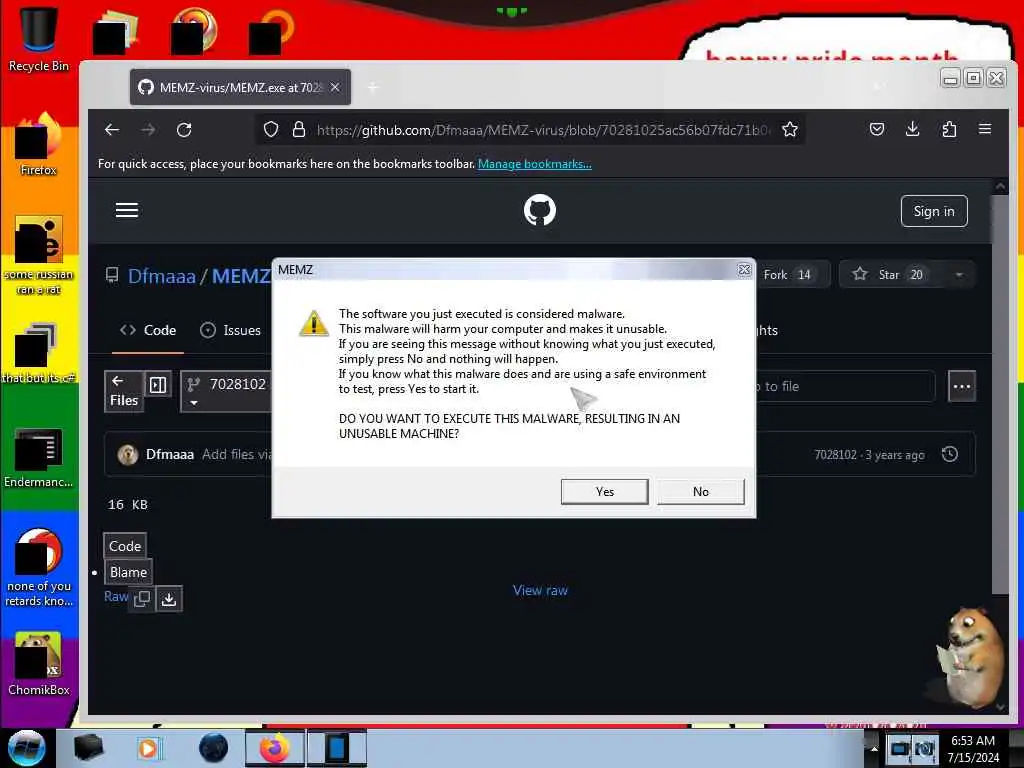
Task: Switch to the Issues tab
Action: point(231,330)
